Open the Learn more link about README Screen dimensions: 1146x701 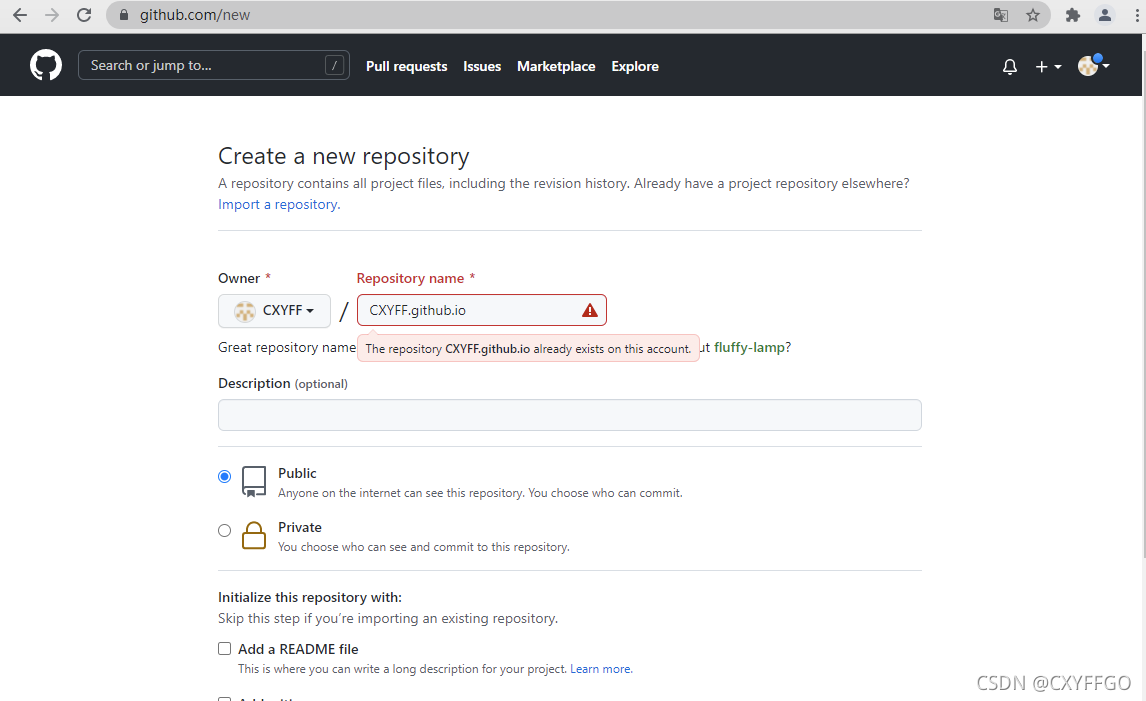[x=601, y=669]
